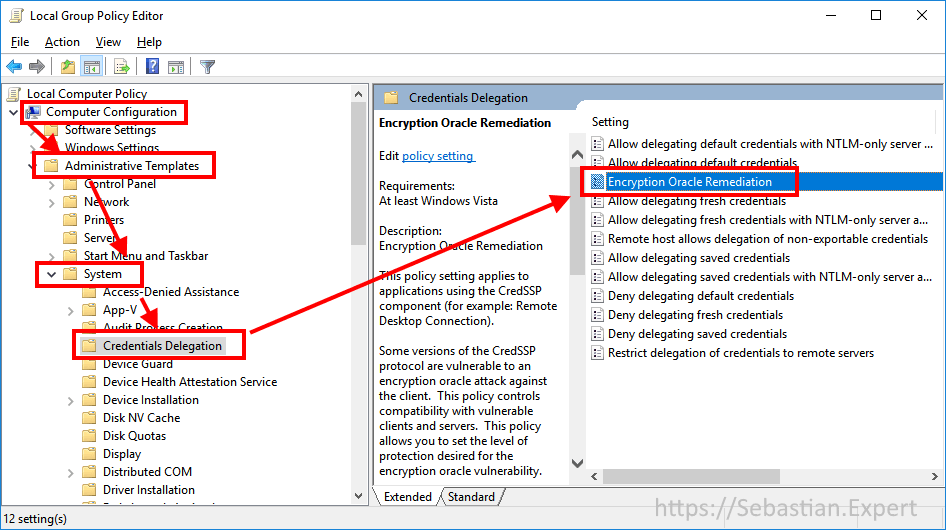This screenshot has height=530, width=946.
Task: Click the Up one level folder icon
Action: (68, 66)
